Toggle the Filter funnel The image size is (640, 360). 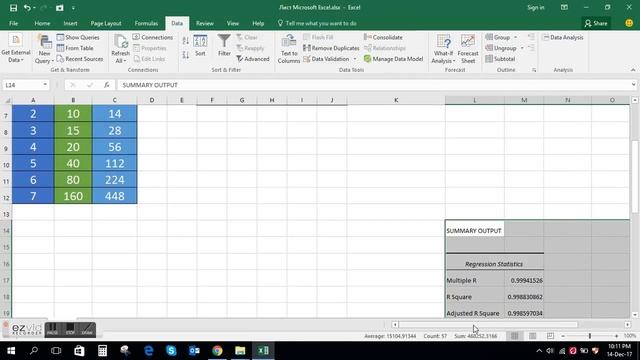224,46
